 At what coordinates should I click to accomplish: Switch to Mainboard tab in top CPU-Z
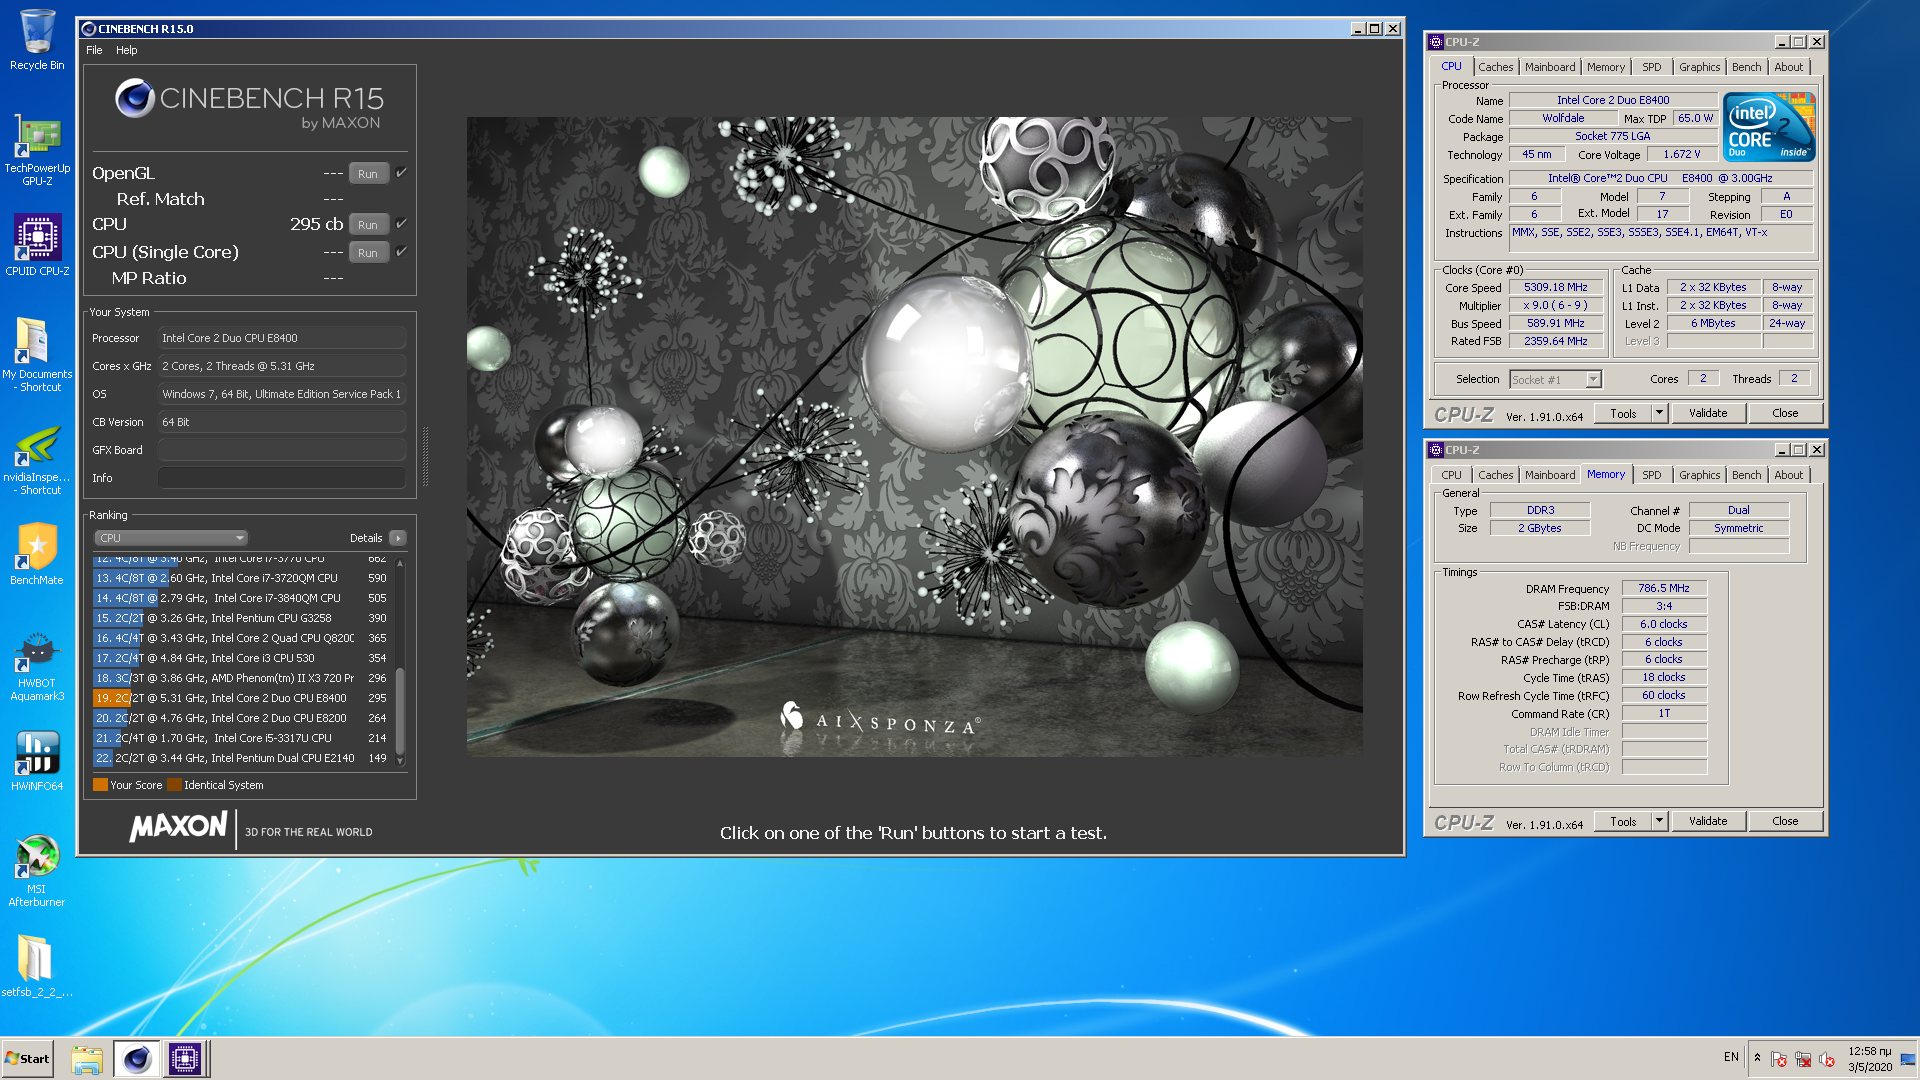[x=1549, y=67]
